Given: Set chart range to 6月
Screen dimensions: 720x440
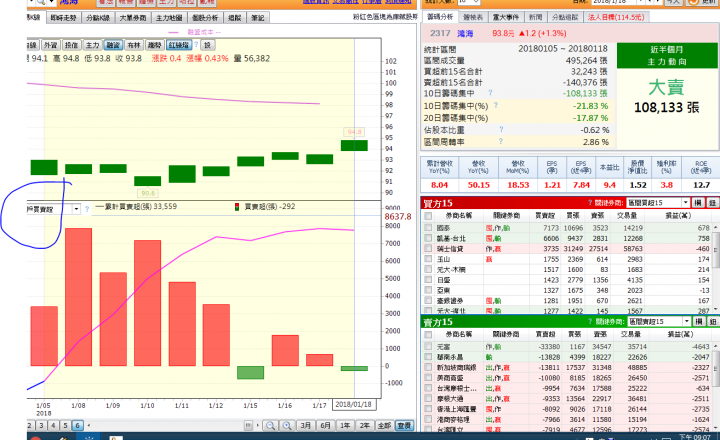Looking at the screenshot, I should pos(326,425).
